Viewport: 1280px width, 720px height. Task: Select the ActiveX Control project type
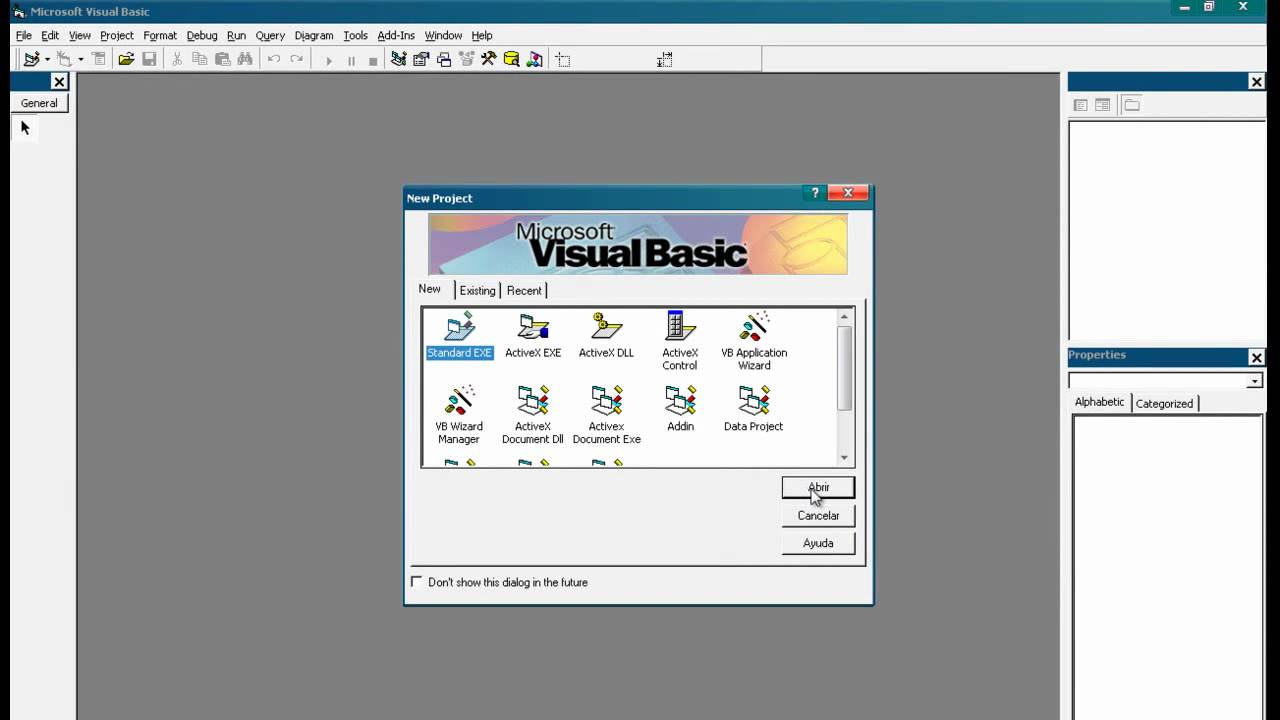680,341
